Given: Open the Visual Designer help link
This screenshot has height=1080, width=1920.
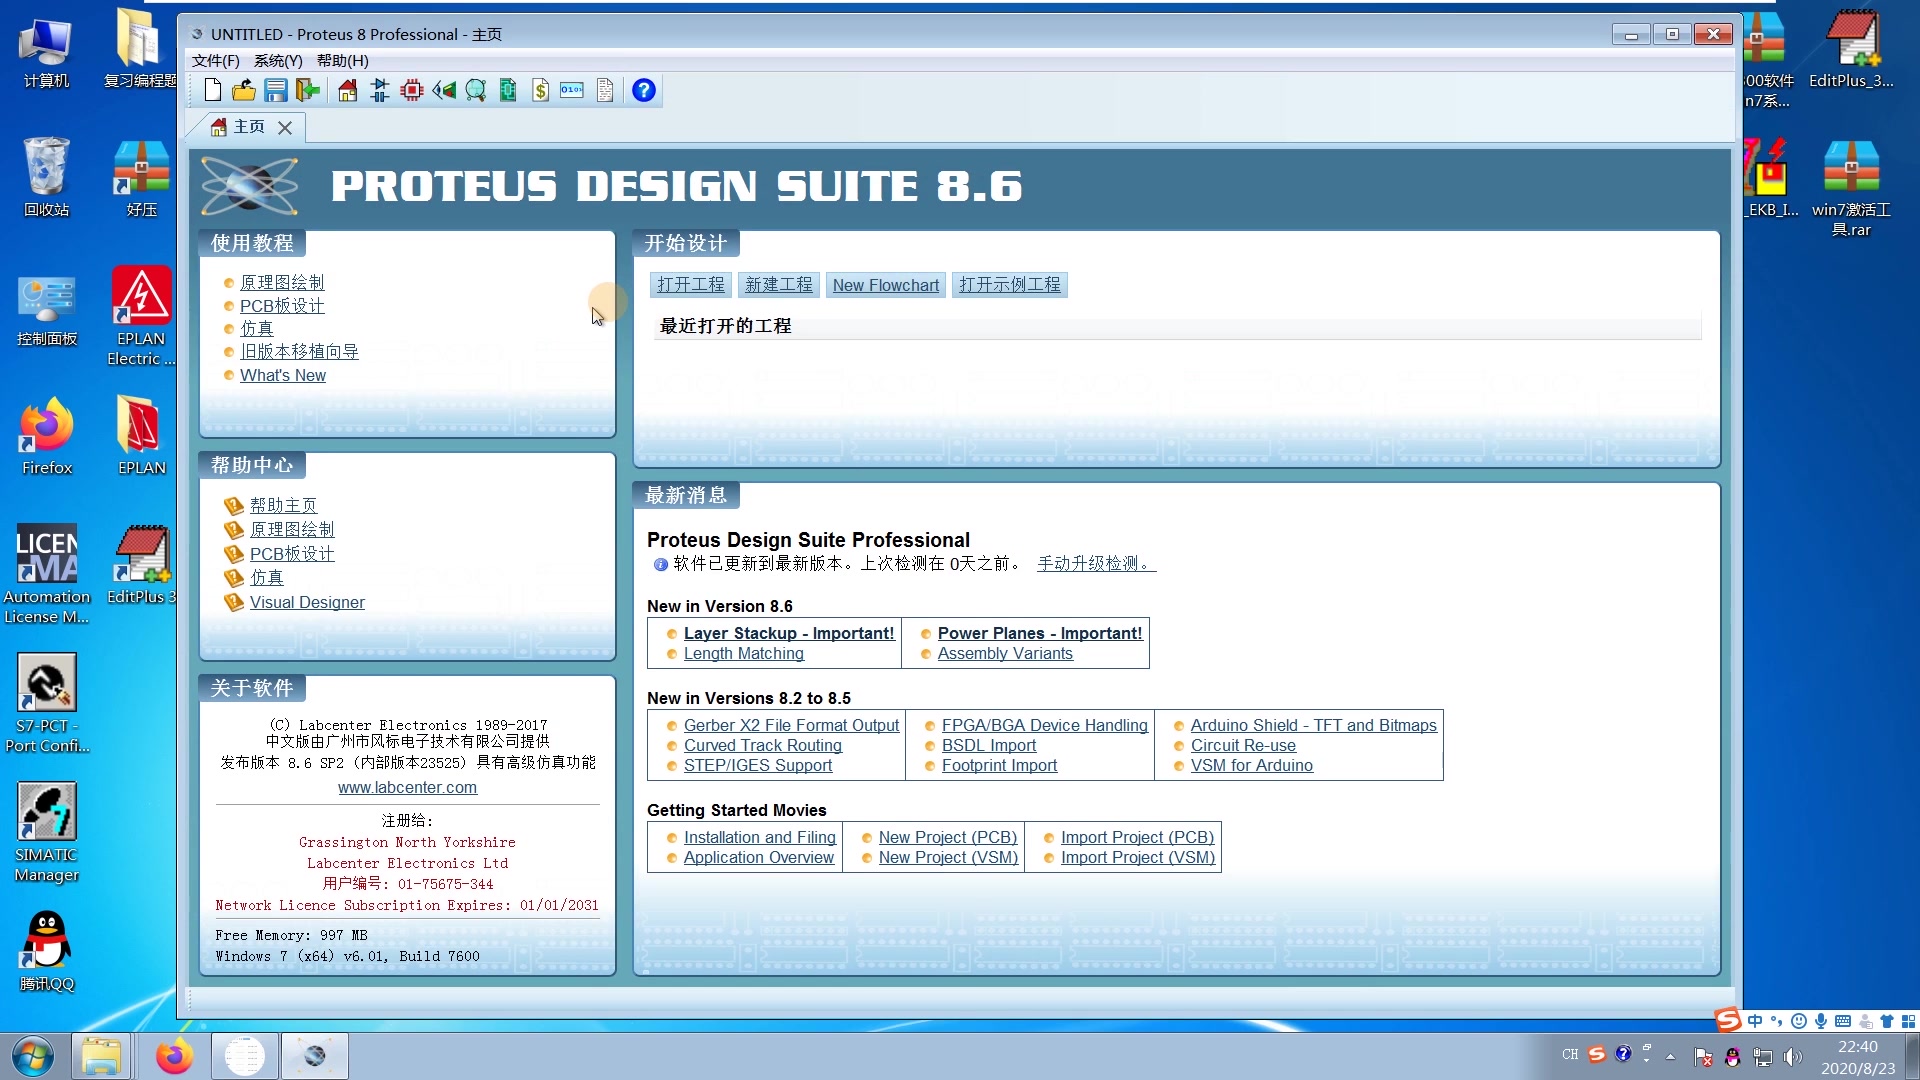Looking at the screenshot, I should (x=307, y=602).
